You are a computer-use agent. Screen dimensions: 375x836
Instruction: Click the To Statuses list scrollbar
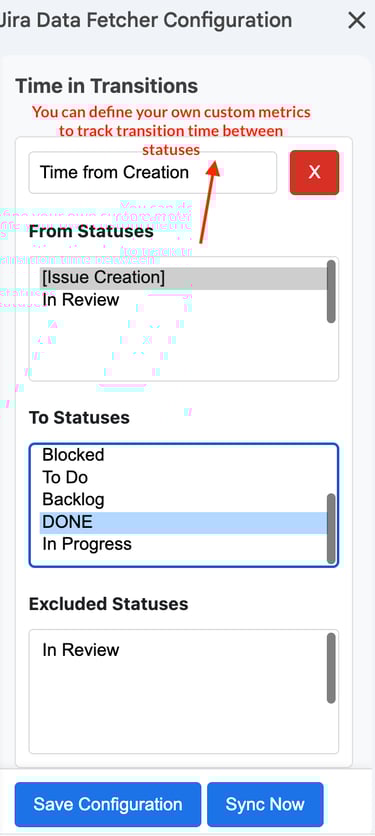(331, 528)
